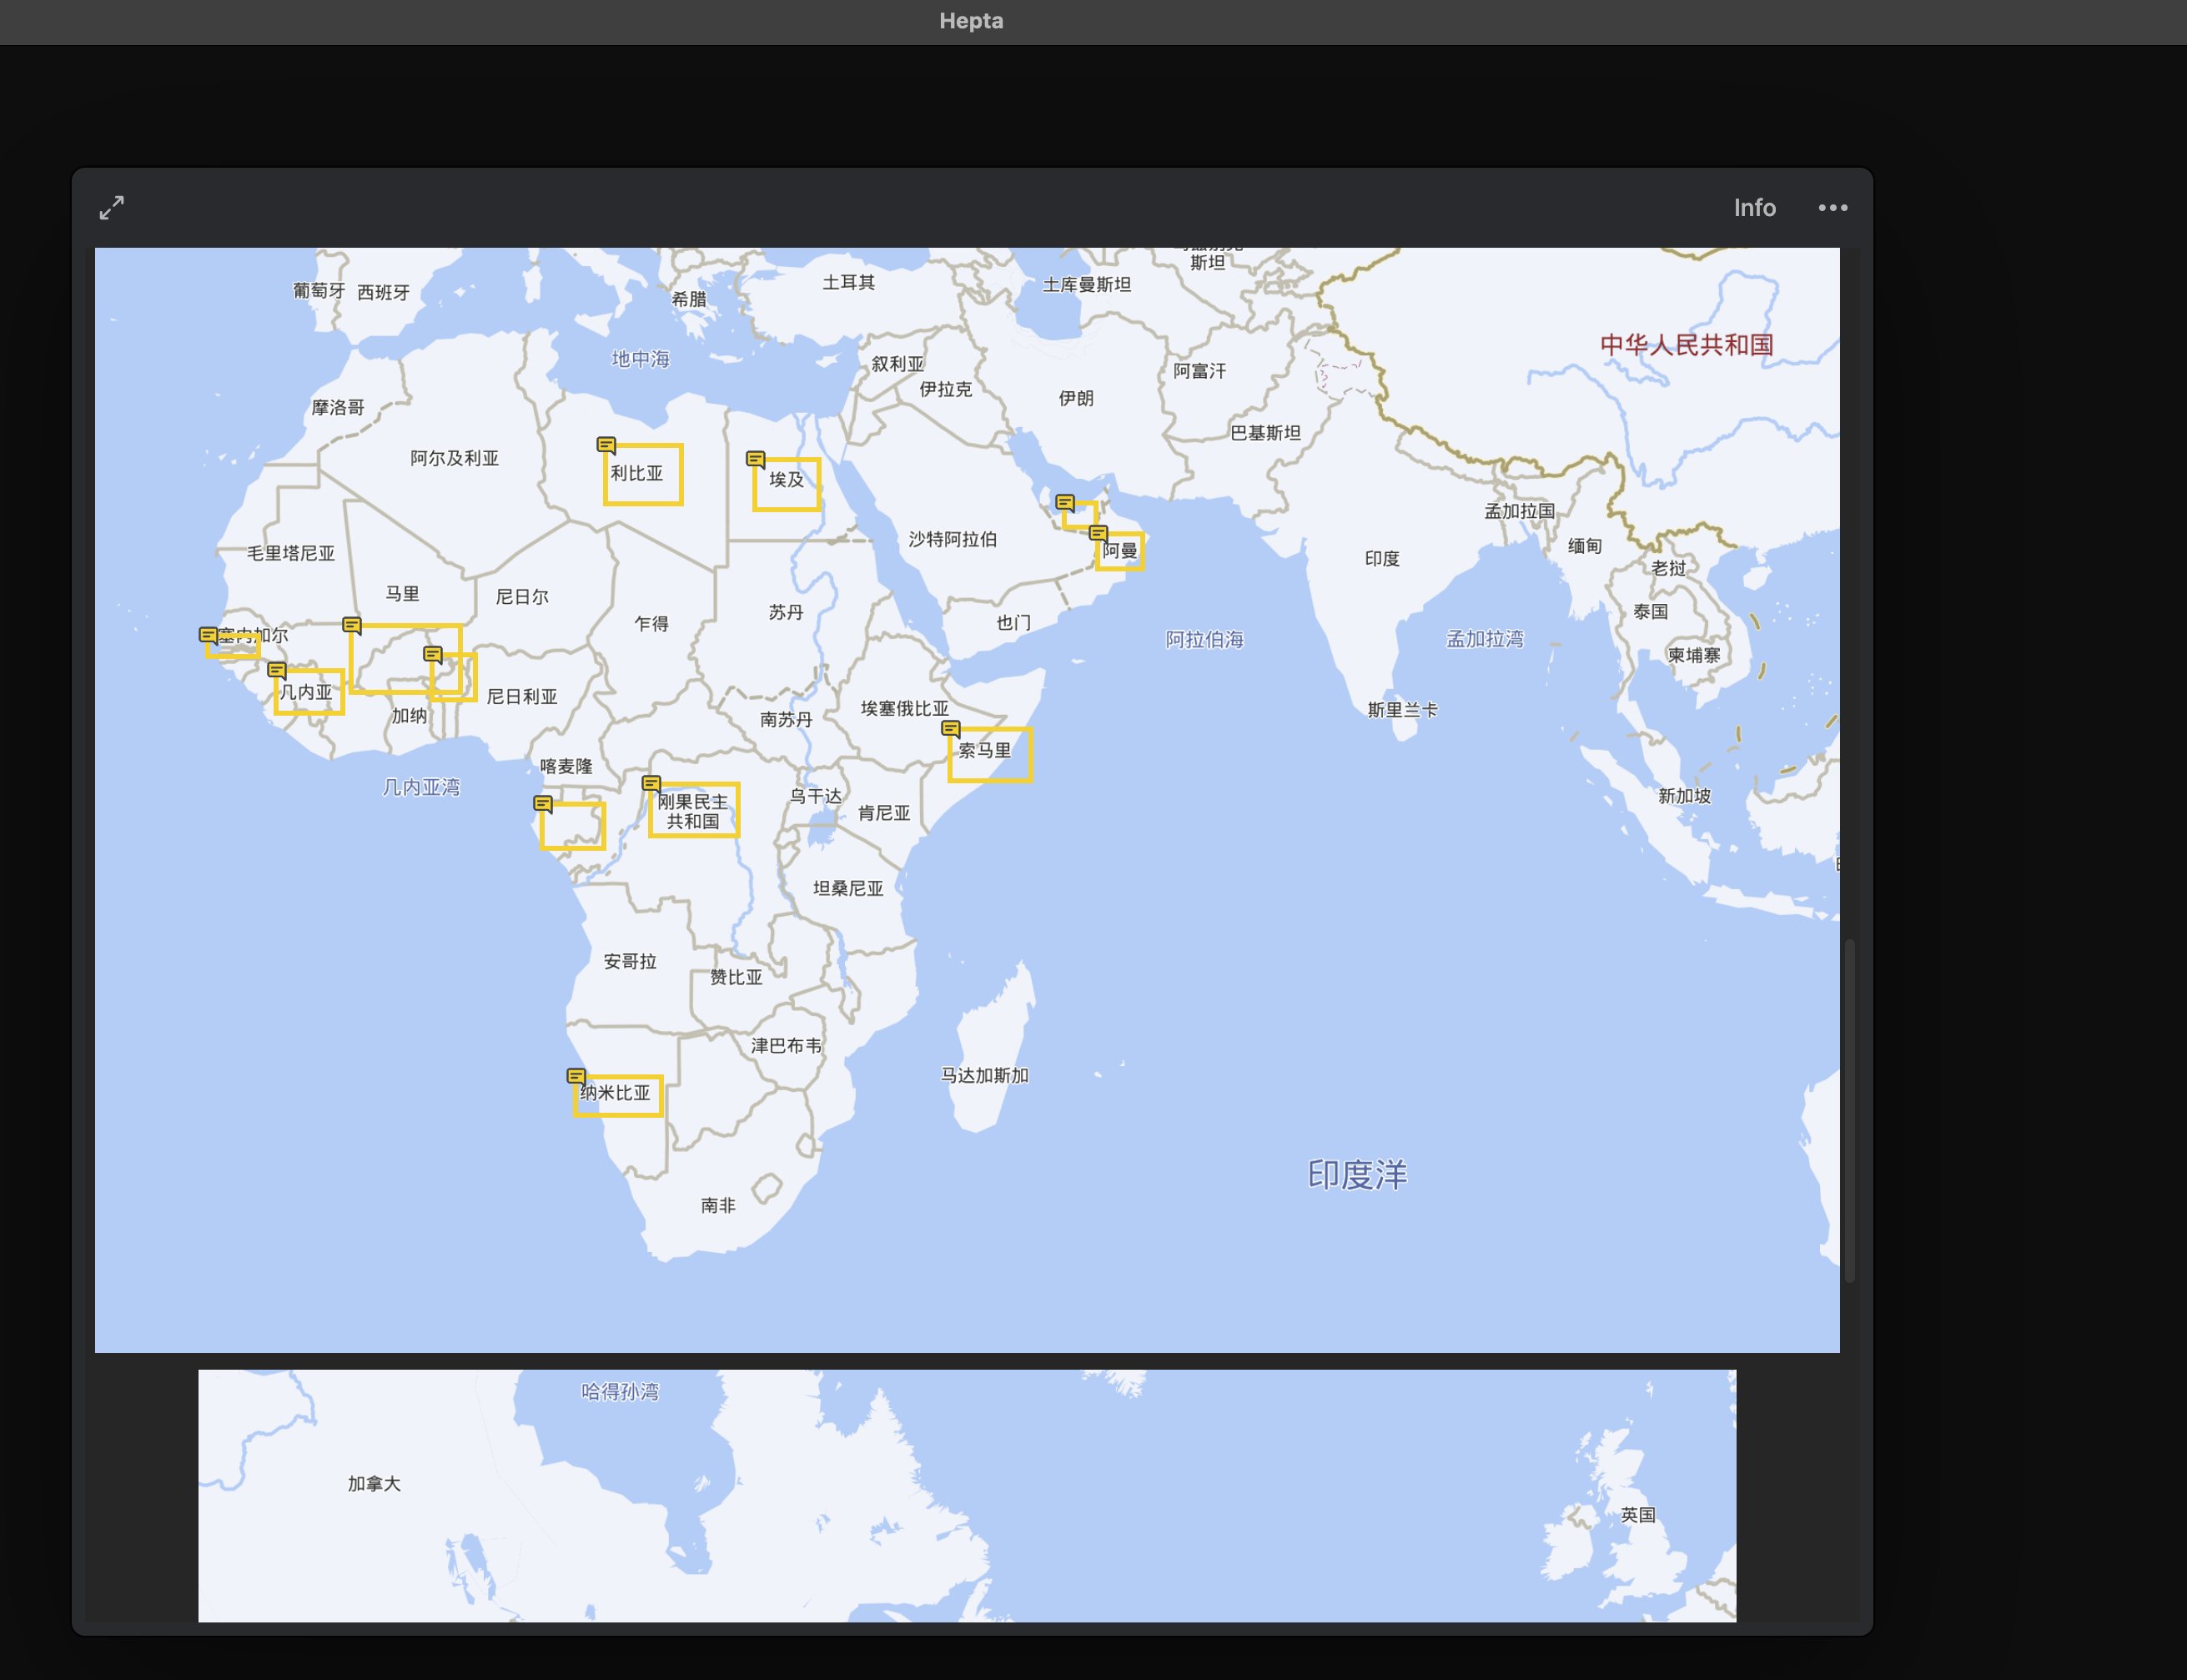Select the yellow box around 索马里
This screenshot has width=2187, height=1680.
click(990, 754)
